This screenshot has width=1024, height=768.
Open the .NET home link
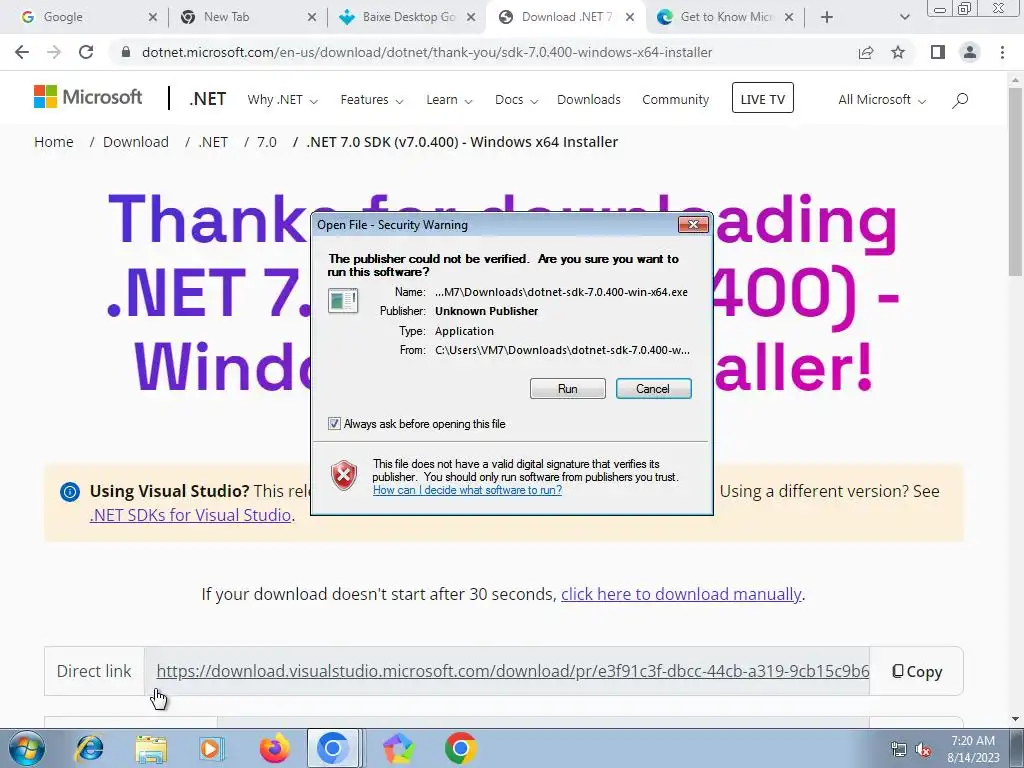(208, 99)
